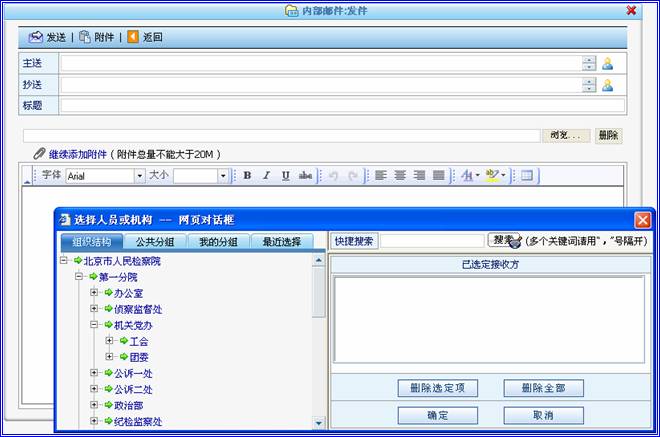Switch to the 最近选择 tab
The width and height of the screenshot is (660, 437).
[282, 241]
